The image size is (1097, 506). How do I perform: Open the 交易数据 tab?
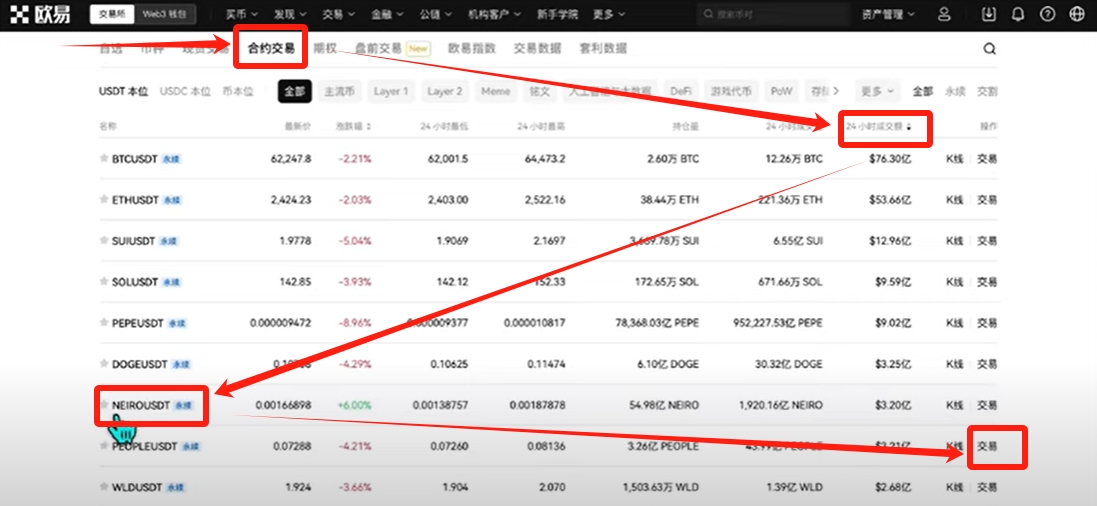click(x=537, y=48)
